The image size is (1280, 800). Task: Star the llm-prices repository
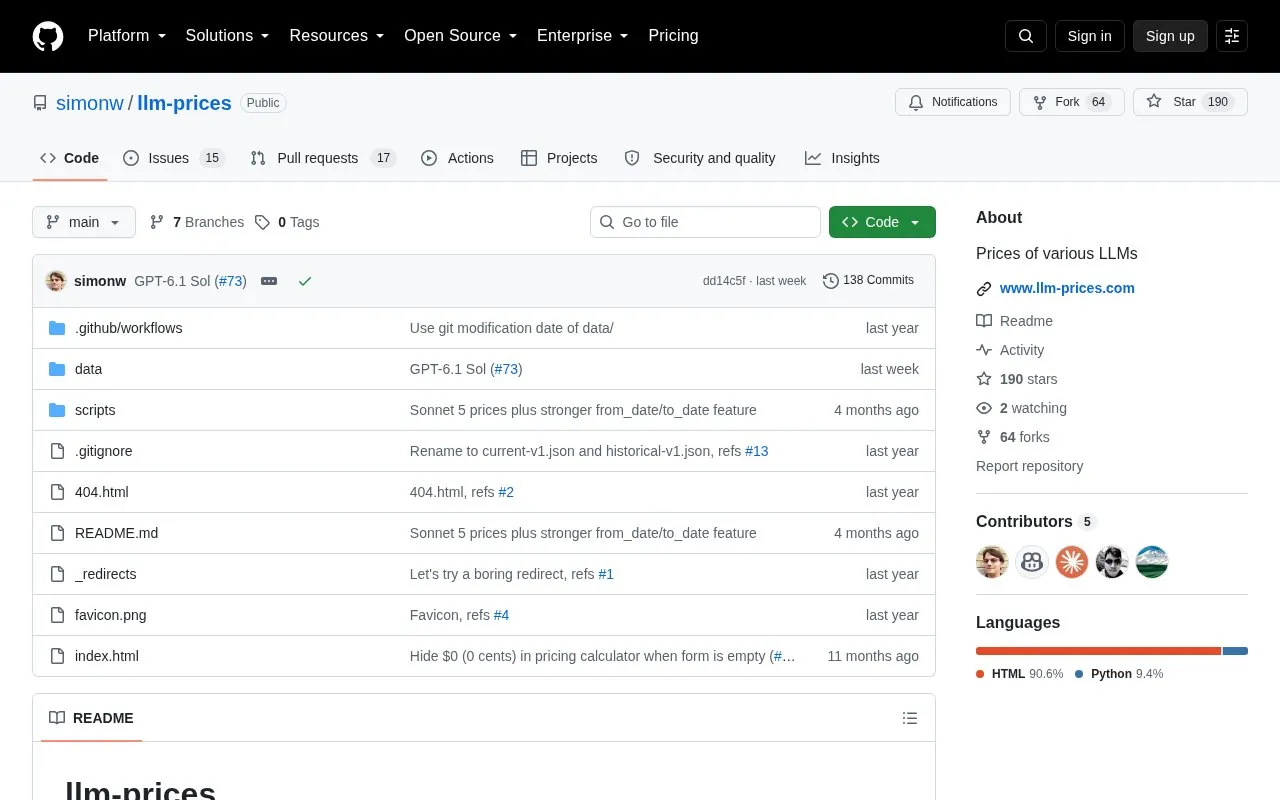click(x=1190, y=102)
